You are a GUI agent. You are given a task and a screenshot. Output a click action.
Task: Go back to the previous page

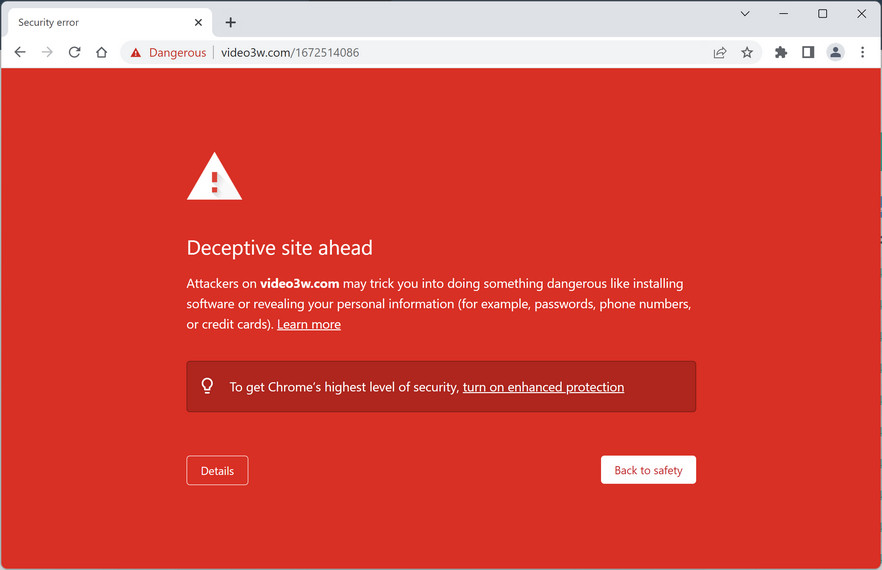pos(20,52)
